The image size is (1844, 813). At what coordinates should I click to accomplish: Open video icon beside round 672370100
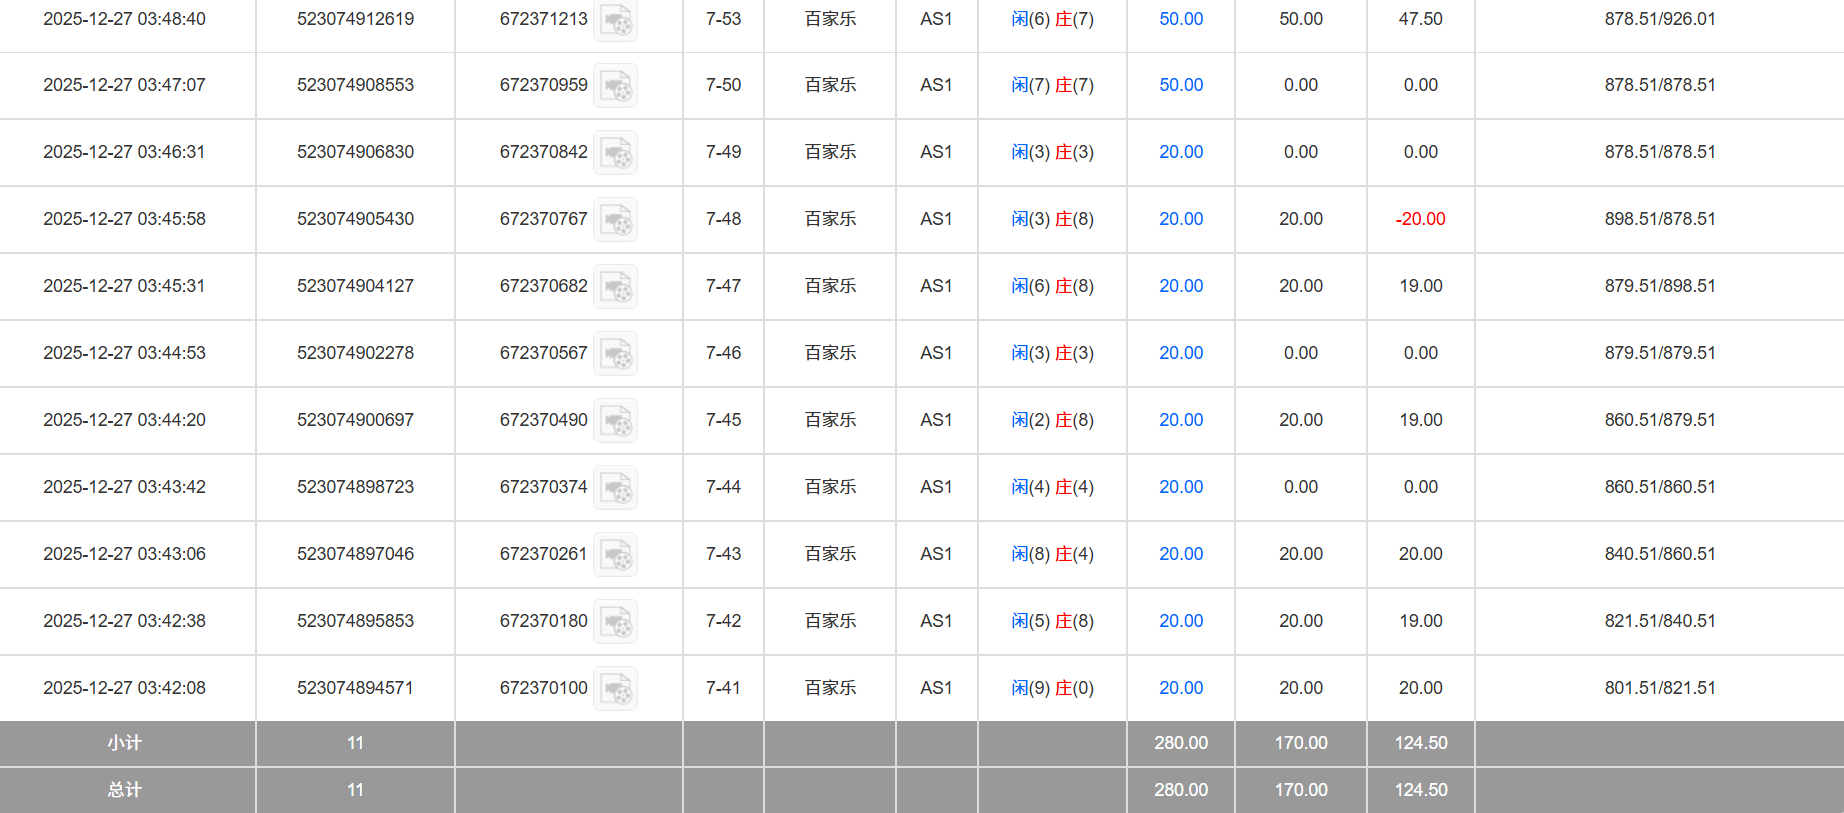coord(615,689)
